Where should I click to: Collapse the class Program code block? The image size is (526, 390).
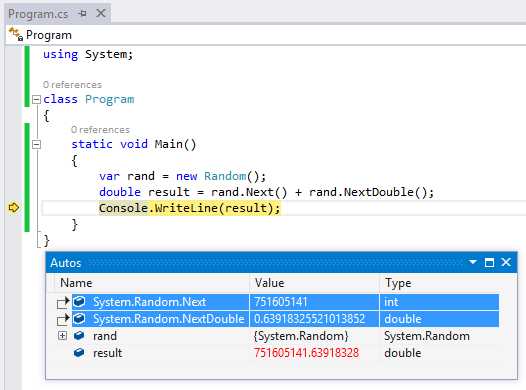(36, 100)
